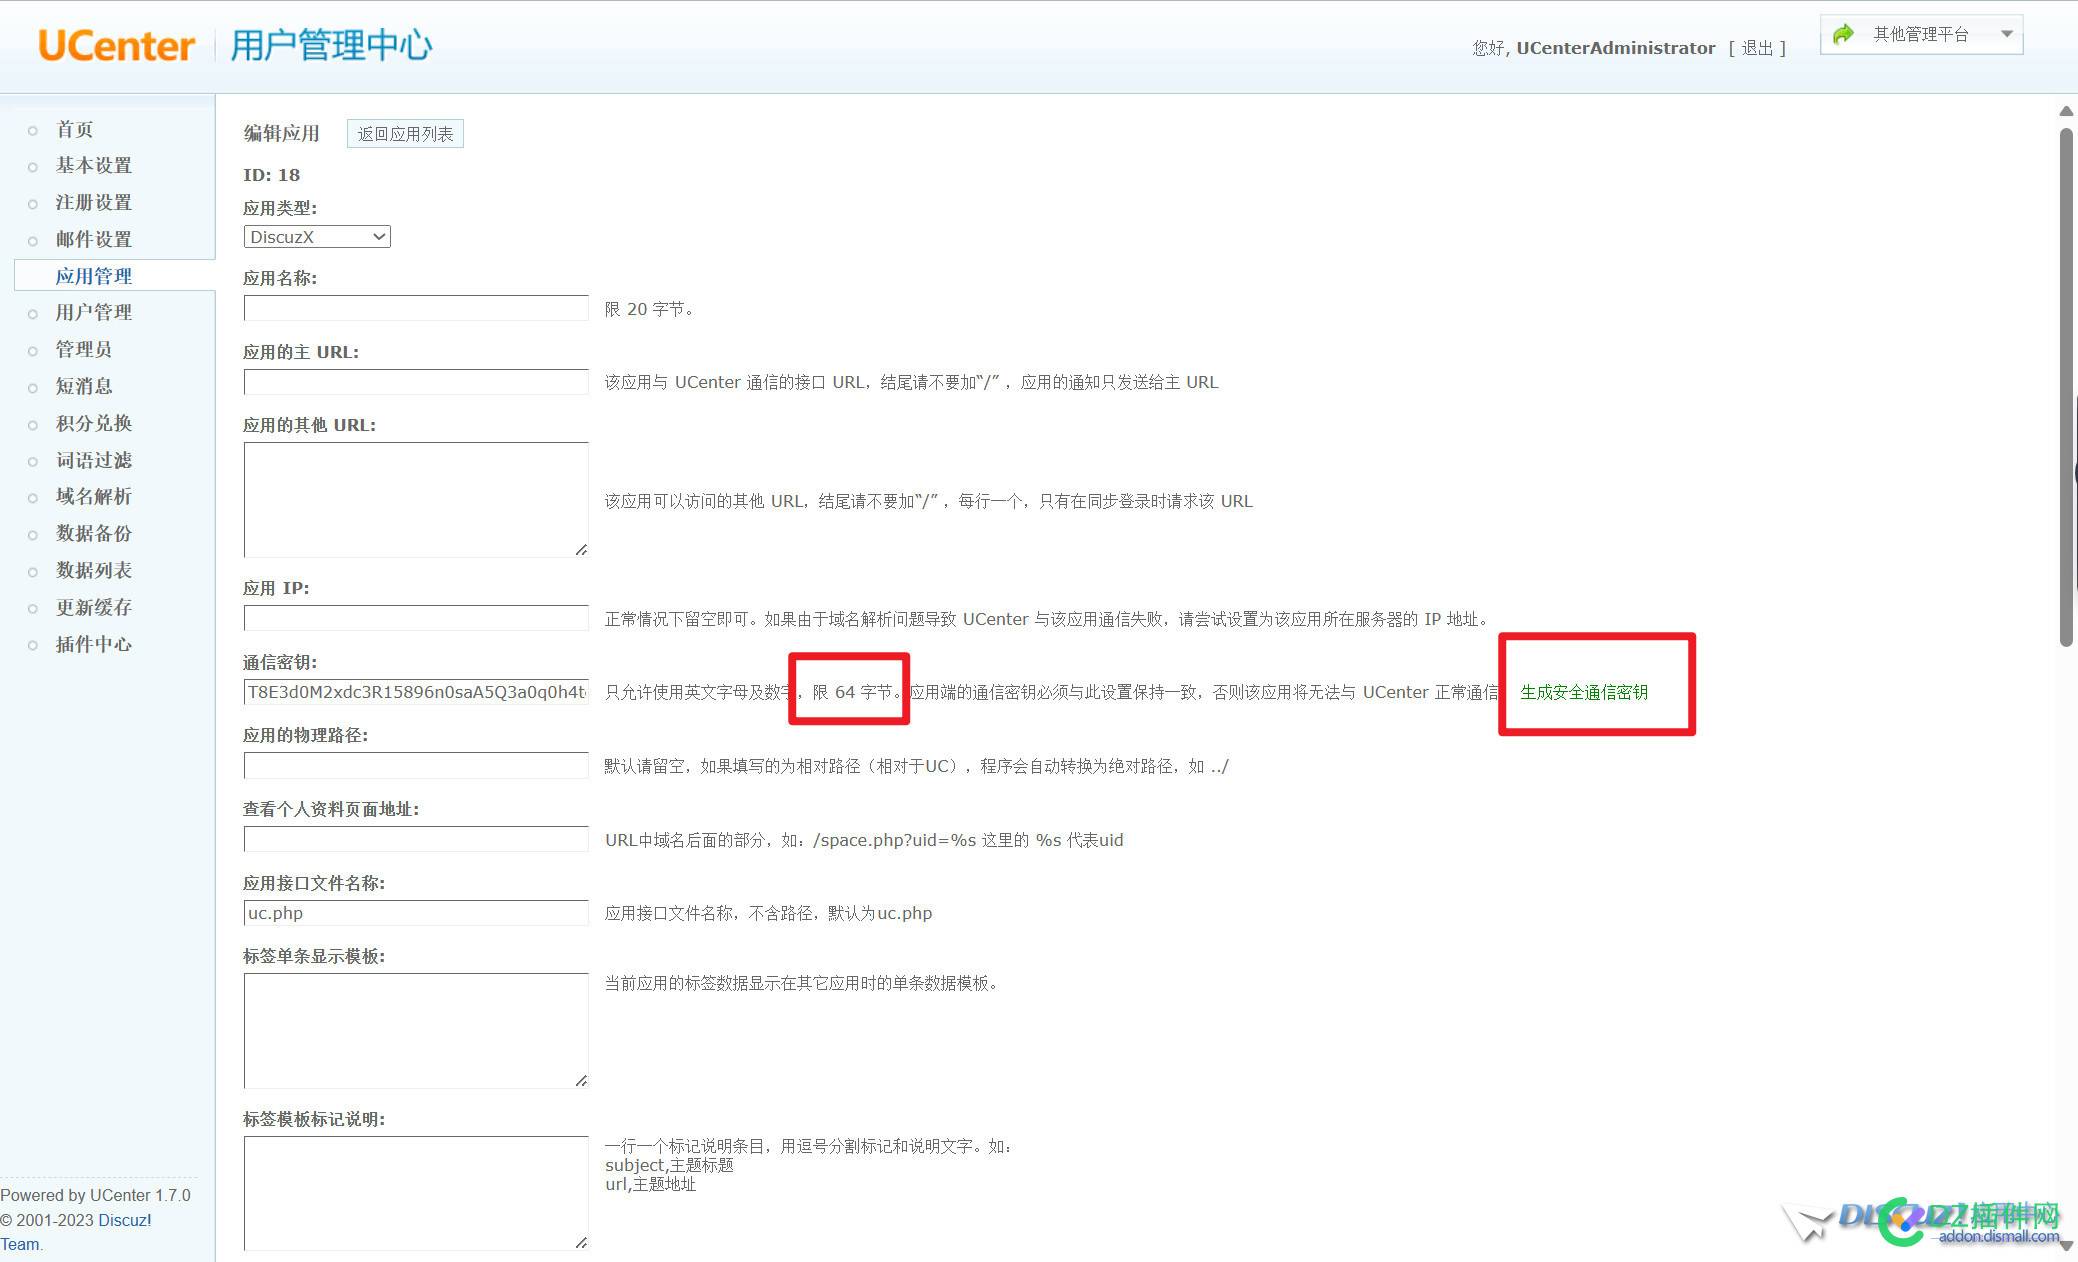The image size is (2078, 1262).
Task: Click the 应用的其他 URL textarea resize handle
Action: [x=581, y=549]
